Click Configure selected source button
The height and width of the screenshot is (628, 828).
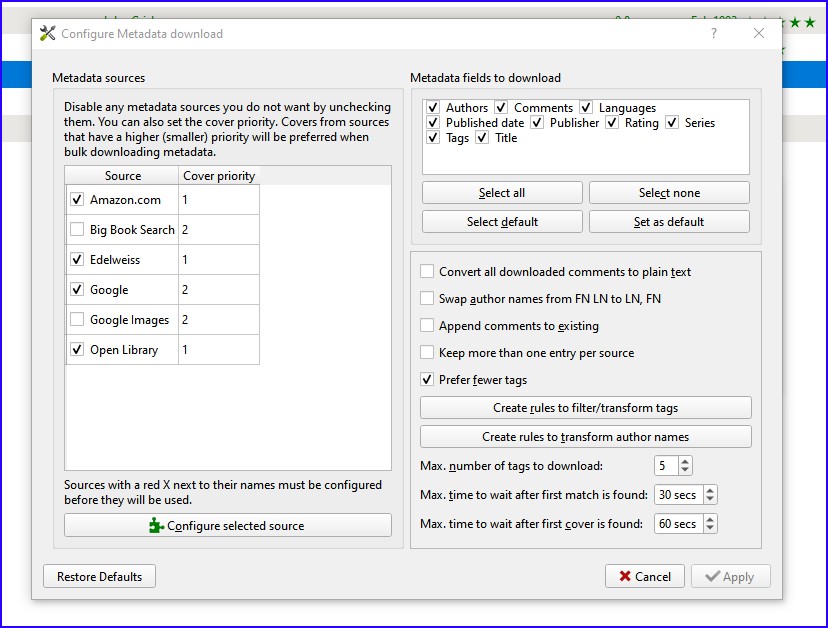click(x=228, y=526)
